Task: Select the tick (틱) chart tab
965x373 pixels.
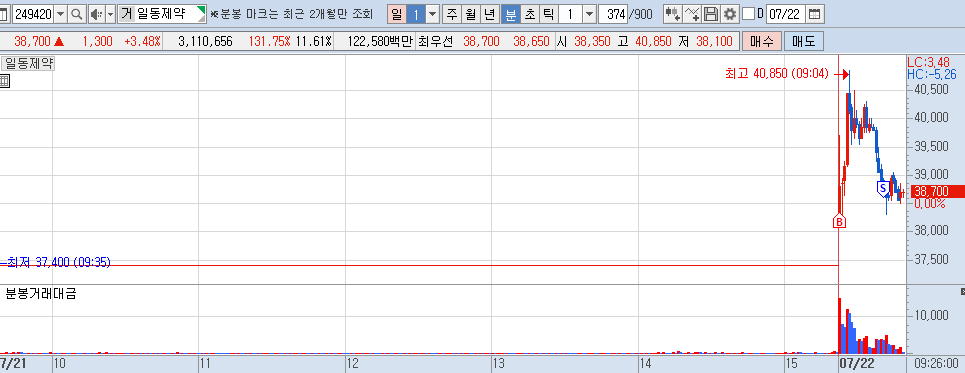Action: coord(548,14)
